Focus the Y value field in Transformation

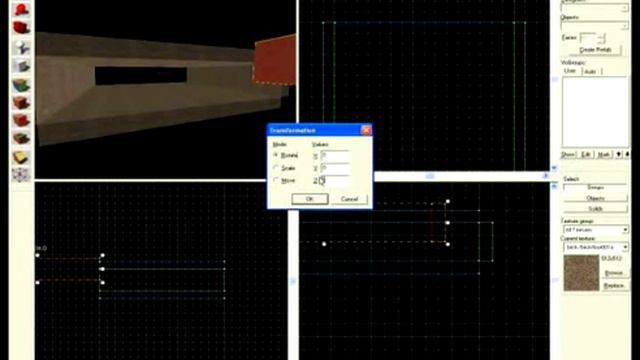click(x=335, y=168)
